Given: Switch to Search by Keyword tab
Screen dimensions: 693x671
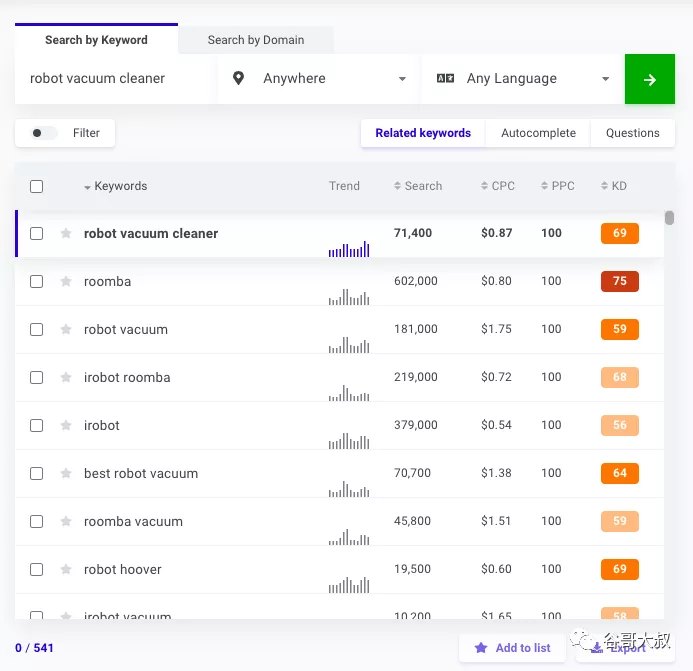Looking at the screenshot, I should click(96, 39).
